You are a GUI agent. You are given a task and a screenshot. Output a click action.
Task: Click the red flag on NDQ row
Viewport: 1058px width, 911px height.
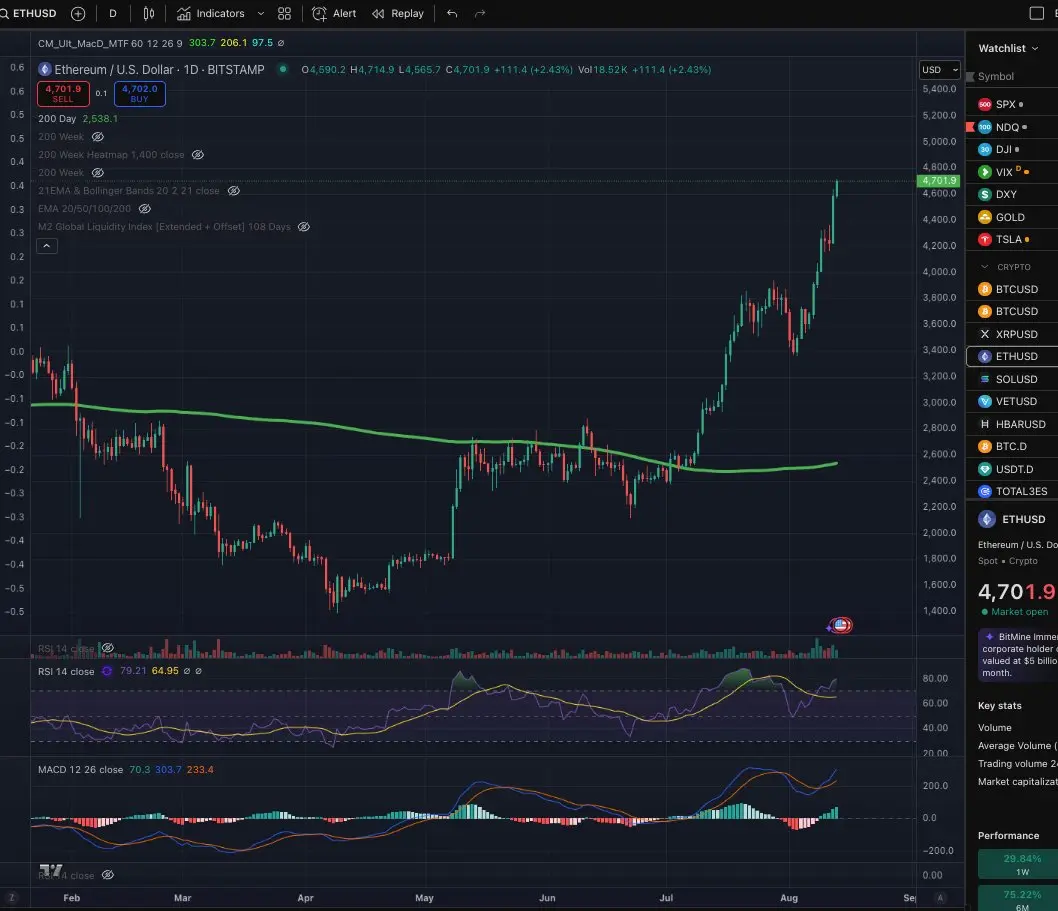(970, 127)
